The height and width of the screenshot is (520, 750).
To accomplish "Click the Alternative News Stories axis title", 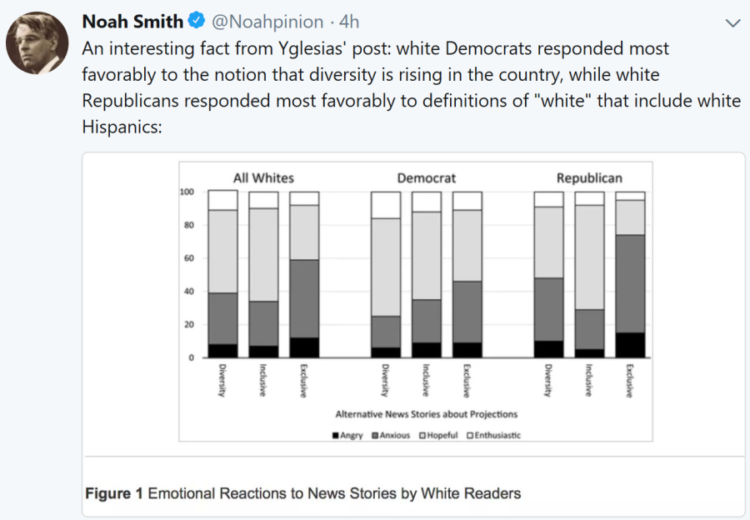I will coord(426,414).
